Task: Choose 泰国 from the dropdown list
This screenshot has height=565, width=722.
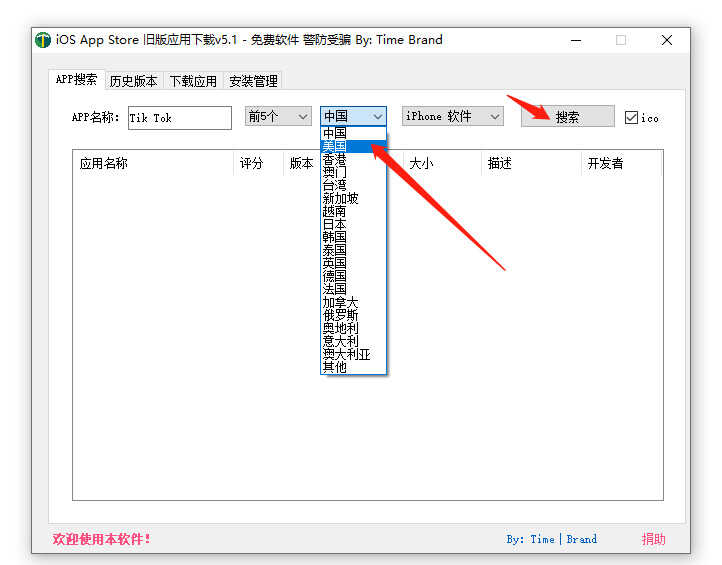Action: point(353,250)
